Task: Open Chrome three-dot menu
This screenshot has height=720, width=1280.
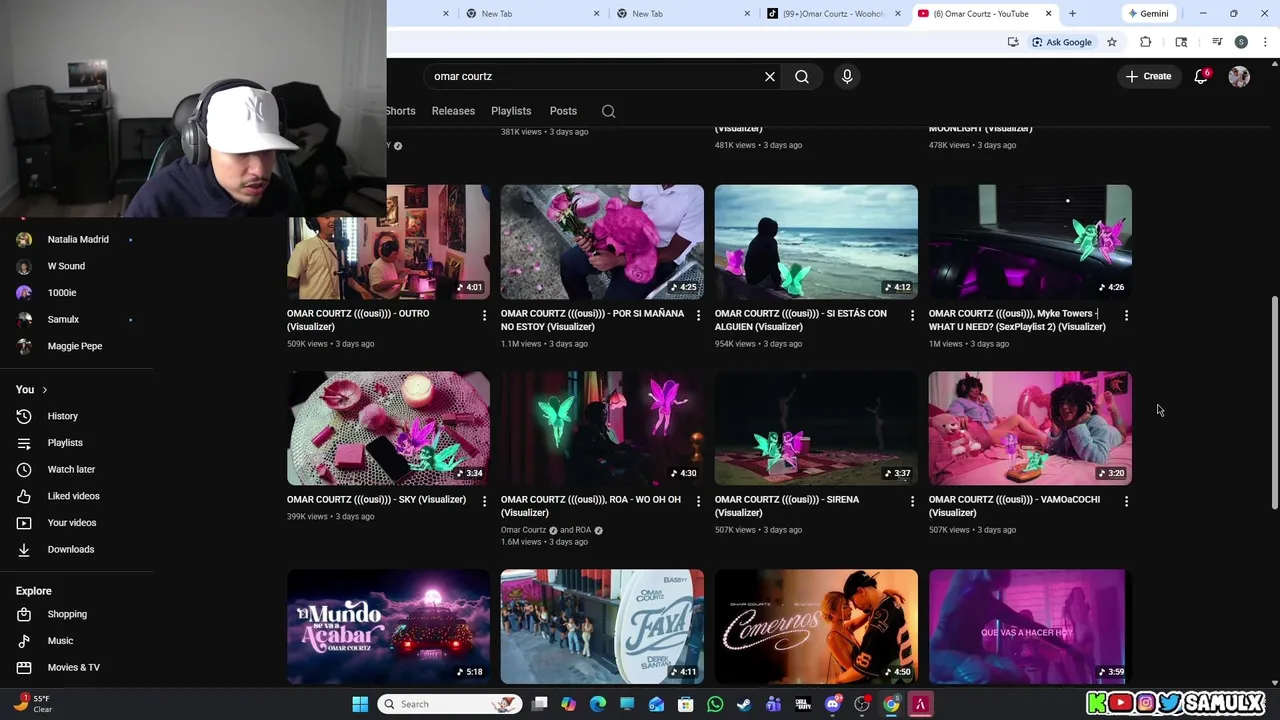Action: click(x=1265, y=42)
